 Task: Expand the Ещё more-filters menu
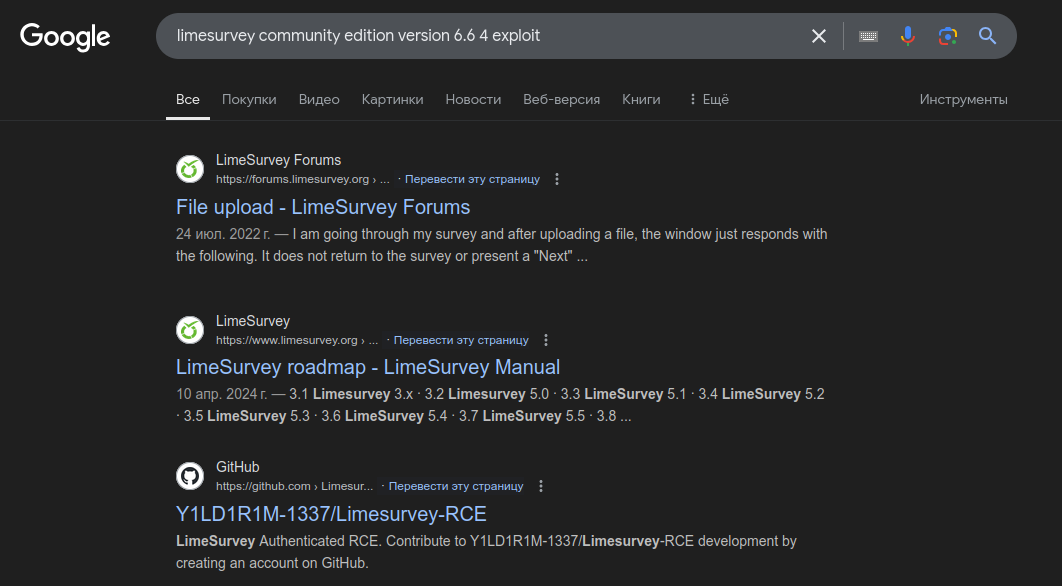click(708, 100)
